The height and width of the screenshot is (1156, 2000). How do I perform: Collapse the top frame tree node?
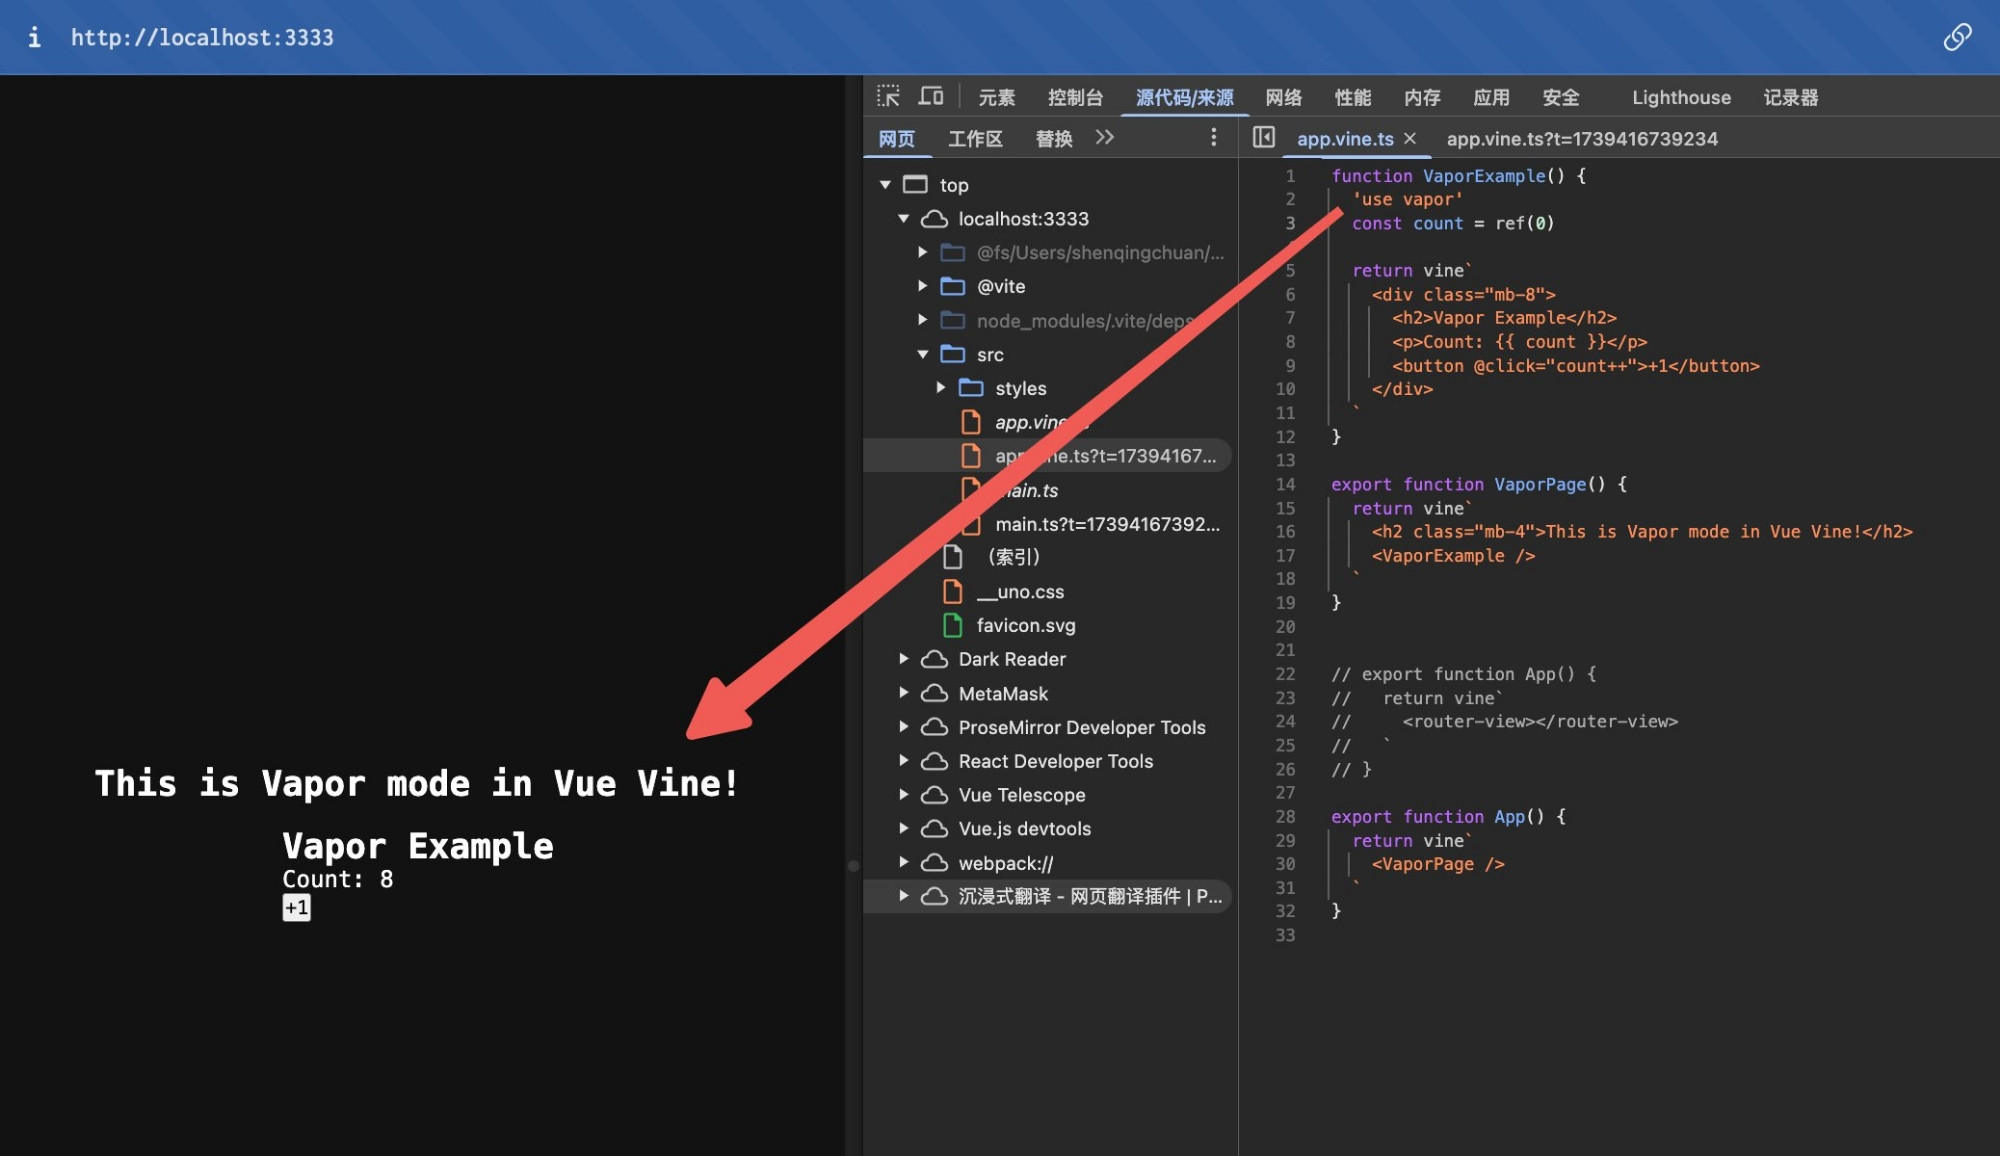885,184
